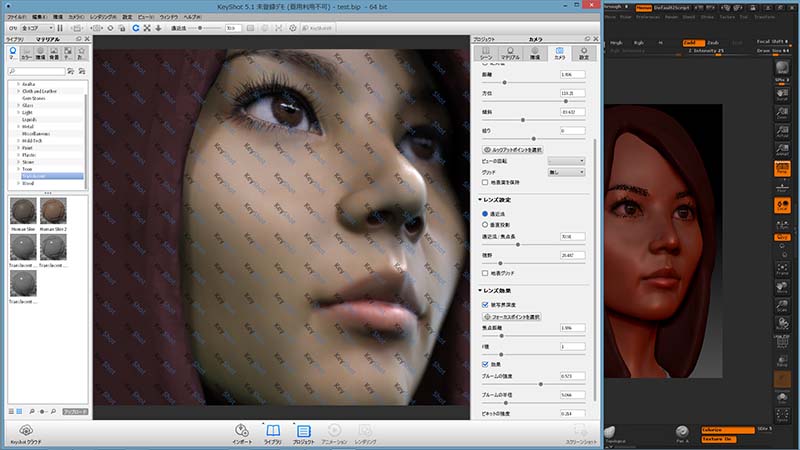This screenshot has width=800, height=450.
Task: Open the ファイル menu
Action: tap(17, 17)
